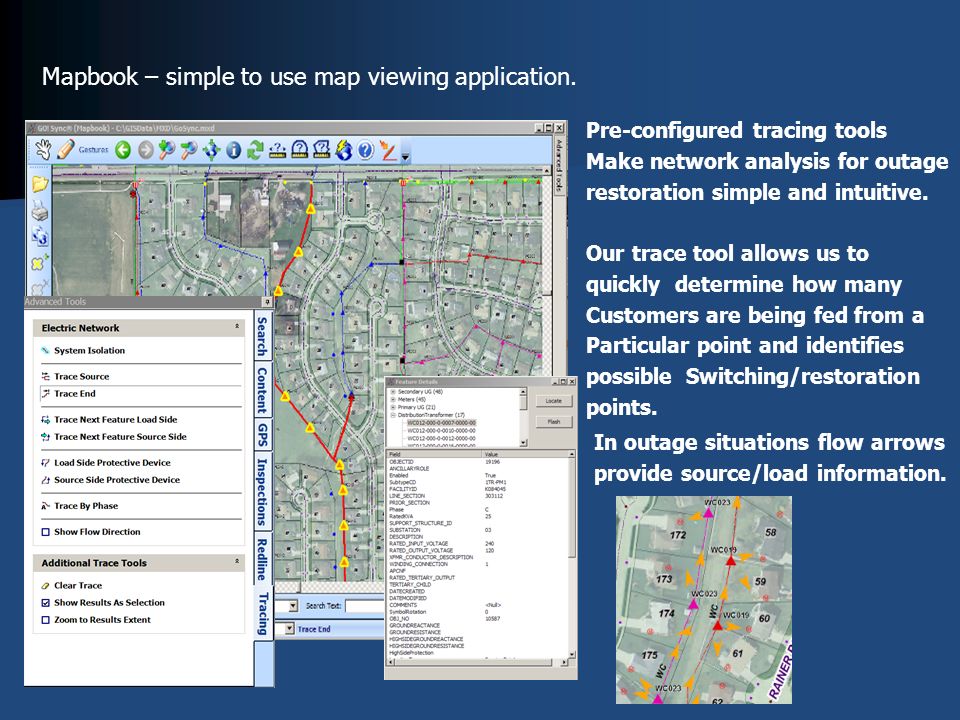Click the blue sync arrows sidebar icon
960x720 pixels.
(40, 236)
